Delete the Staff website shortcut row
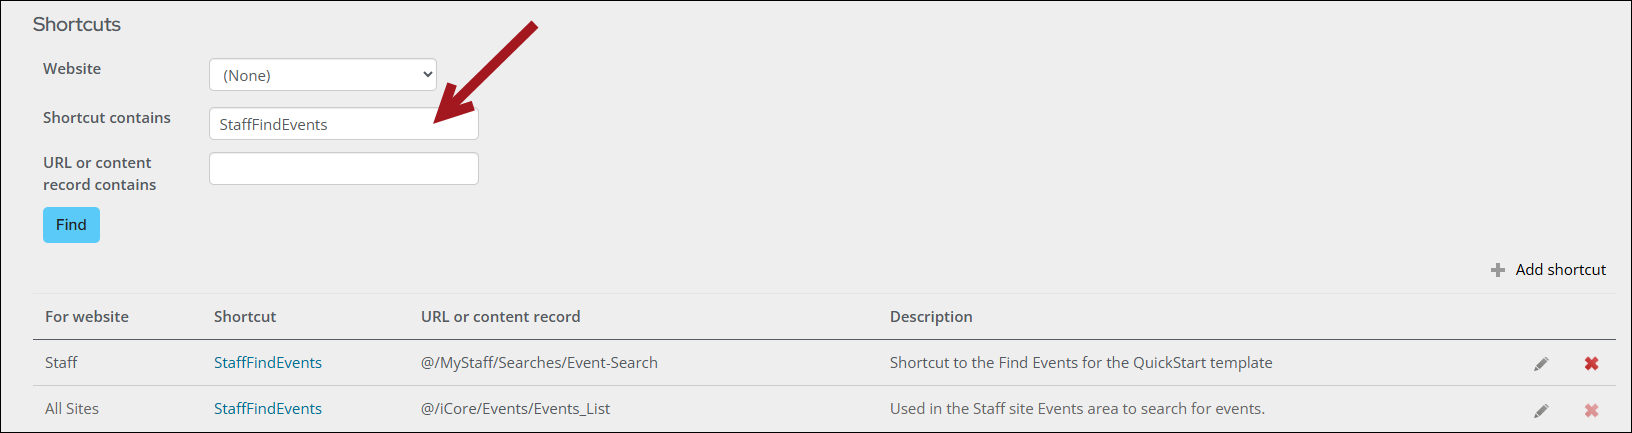Image resolution: width=1632 pixels, height=433 pixels. (x=1591, y=364)
